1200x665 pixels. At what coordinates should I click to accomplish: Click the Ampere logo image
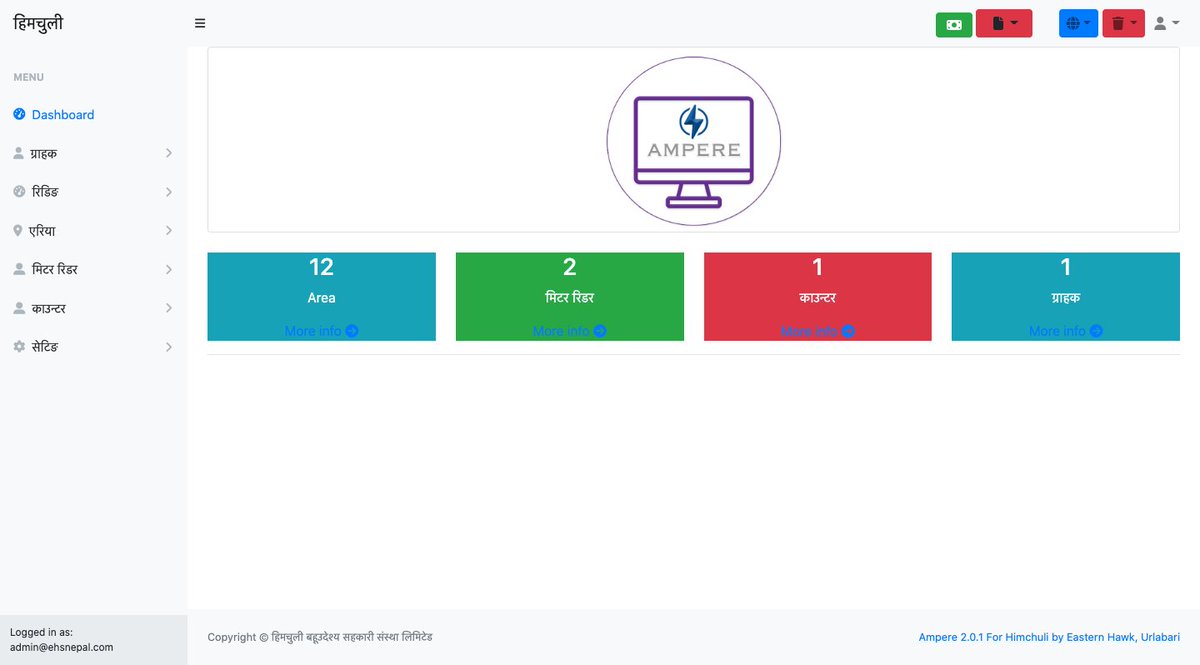click(x=694, y=140)
